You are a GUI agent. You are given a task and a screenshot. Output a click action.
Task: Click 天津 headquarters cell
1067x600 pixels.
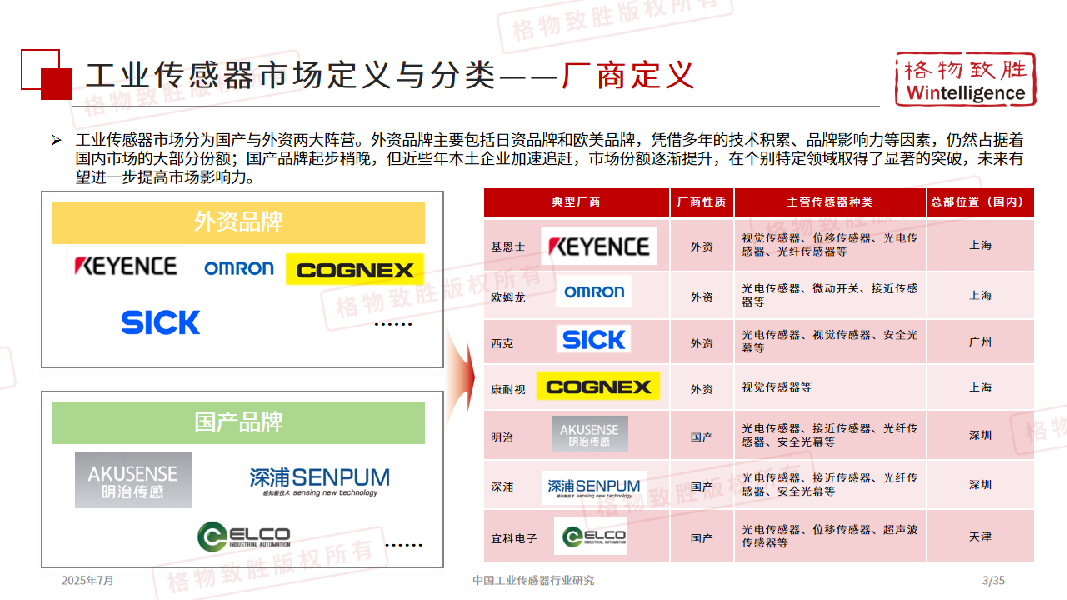pyautogui.click(x=981, y=537)
